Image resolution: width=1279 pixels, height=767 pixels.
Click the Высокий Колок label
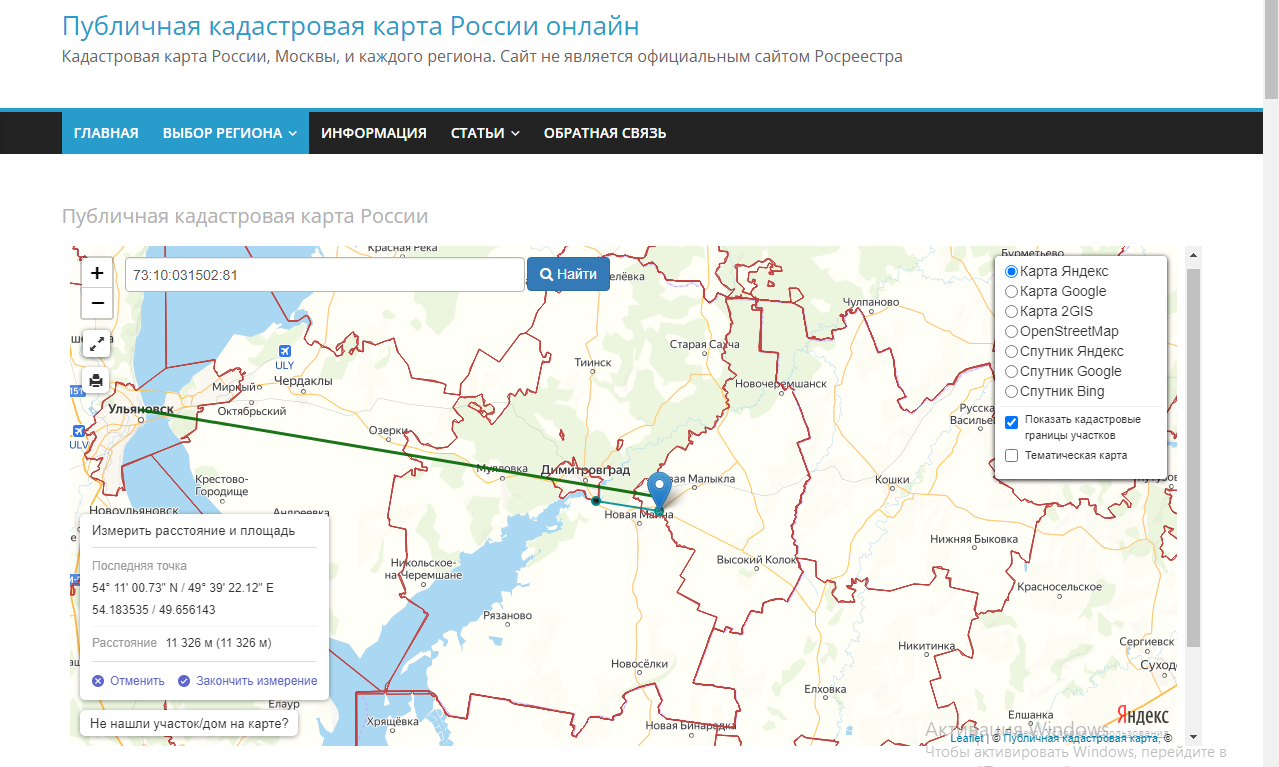tap(757, 560)
